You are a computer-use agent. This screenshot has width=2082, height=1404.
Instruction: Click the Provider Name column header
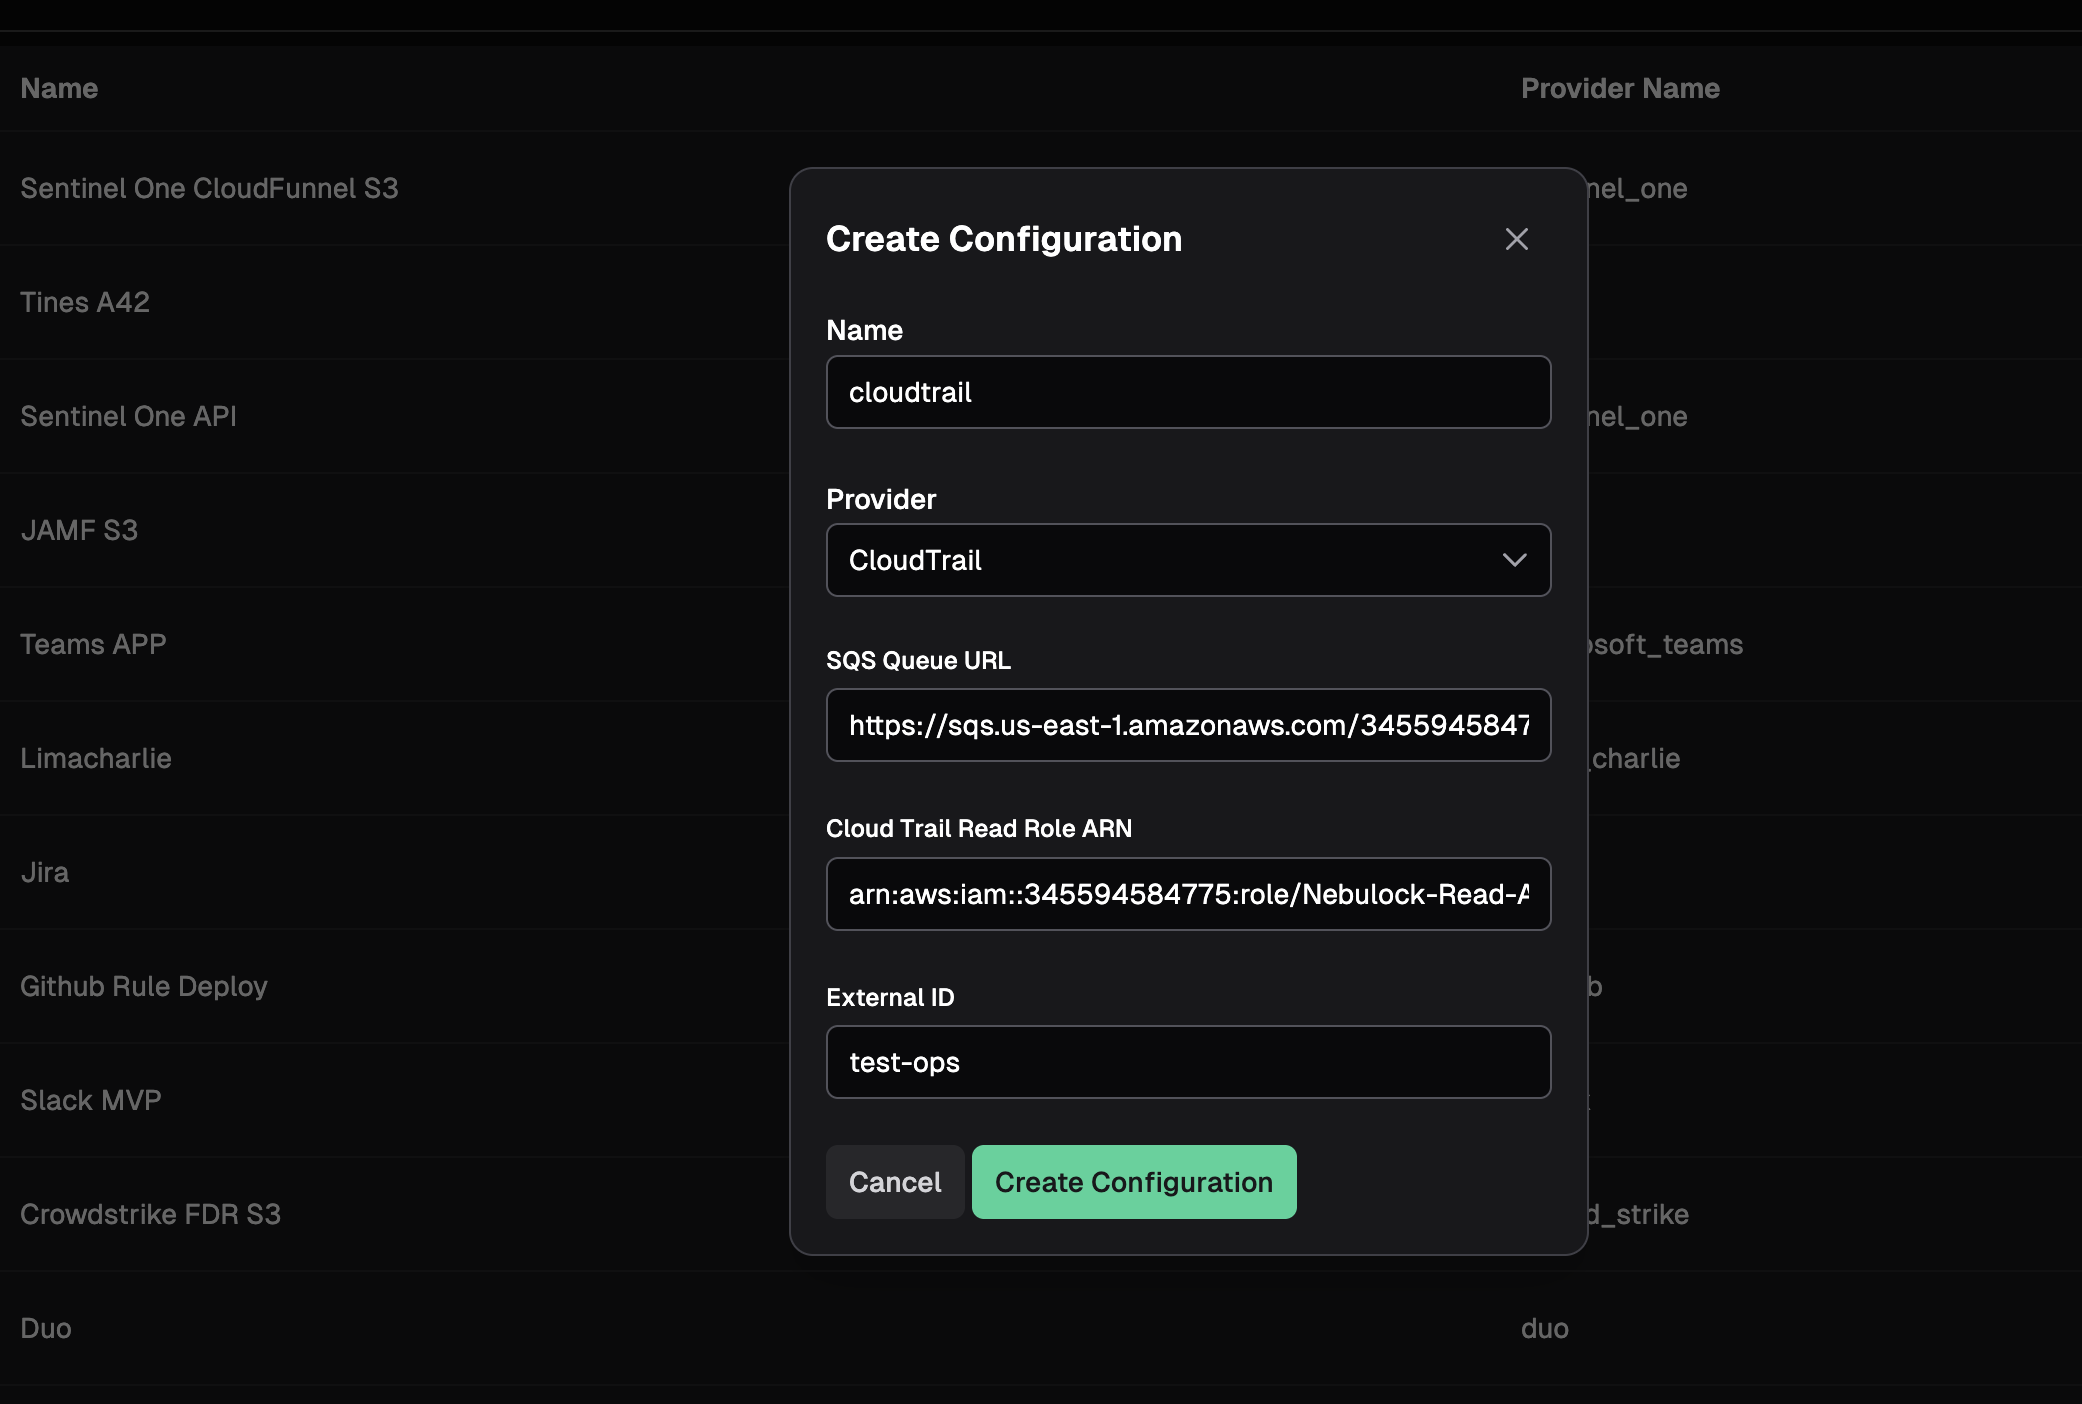(x=1620, y=88)
